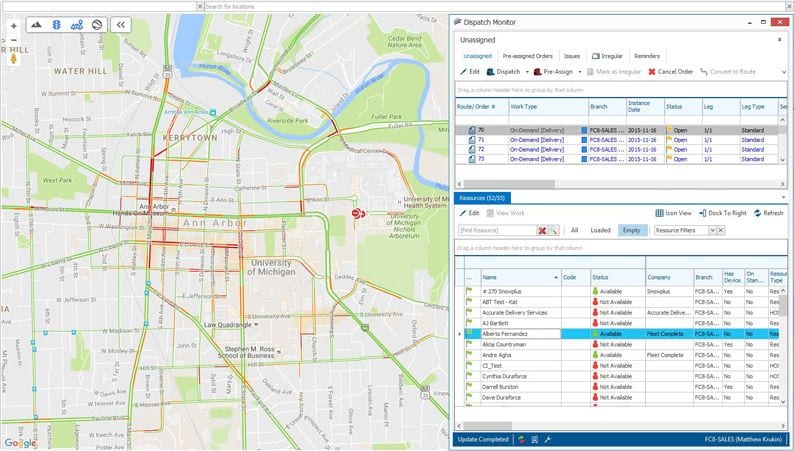Image resolution: width=794 pixels, height=451 pixels.
Task: Sort by Route/Order # column
Action: tap(482, 107)
